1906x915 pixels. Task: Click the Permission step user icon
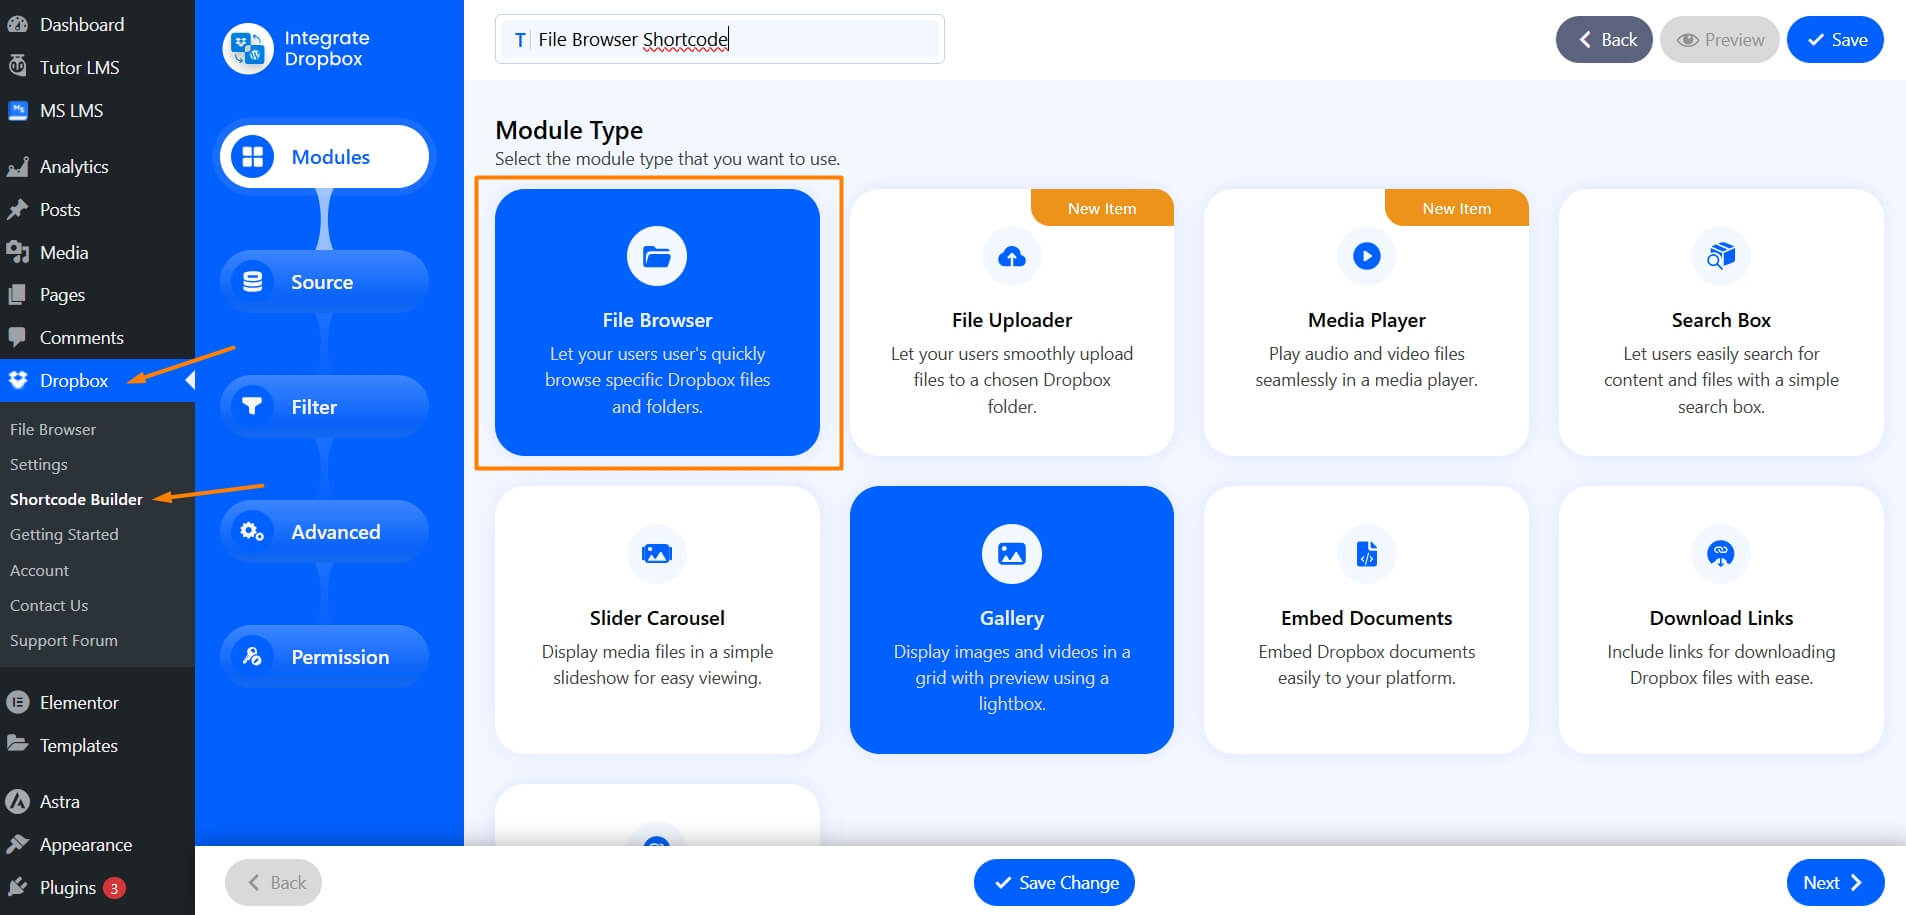[253, 656]
